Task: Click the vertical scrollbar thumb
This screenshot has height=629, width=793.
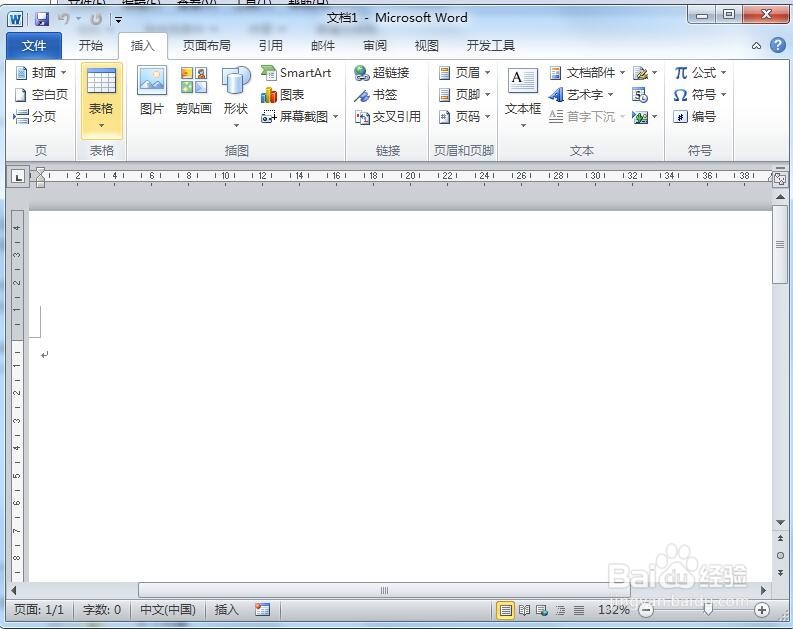Action: click(780, 245)
